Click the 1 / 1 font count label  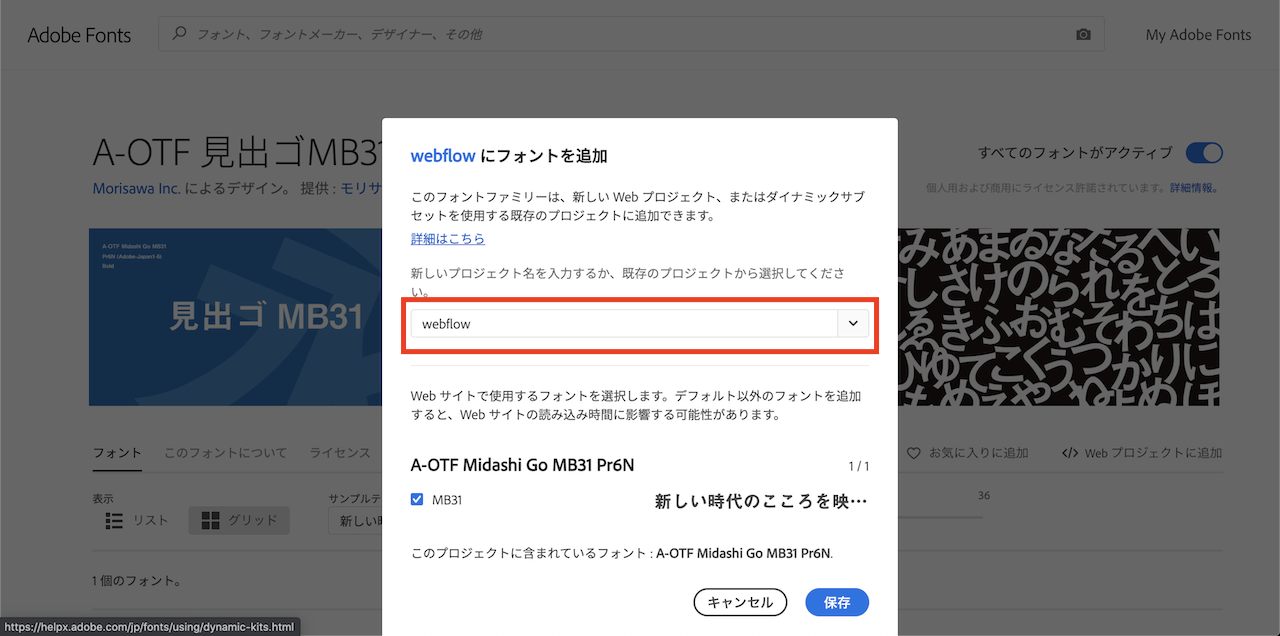[x=859, y=467]
